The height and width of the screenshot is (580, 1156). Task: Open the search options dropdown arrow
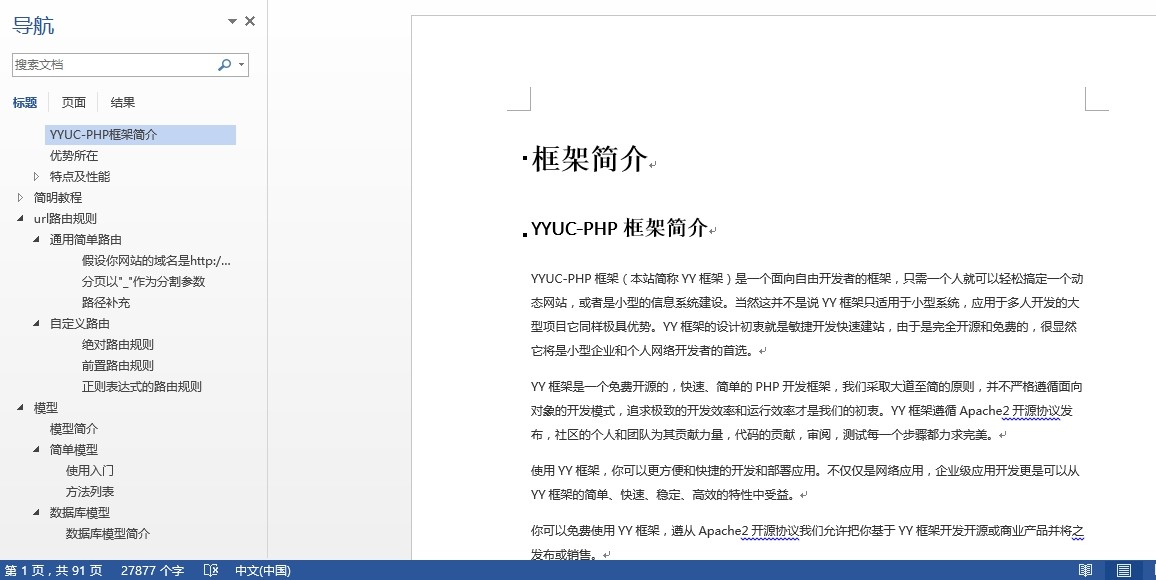[241, 65]
